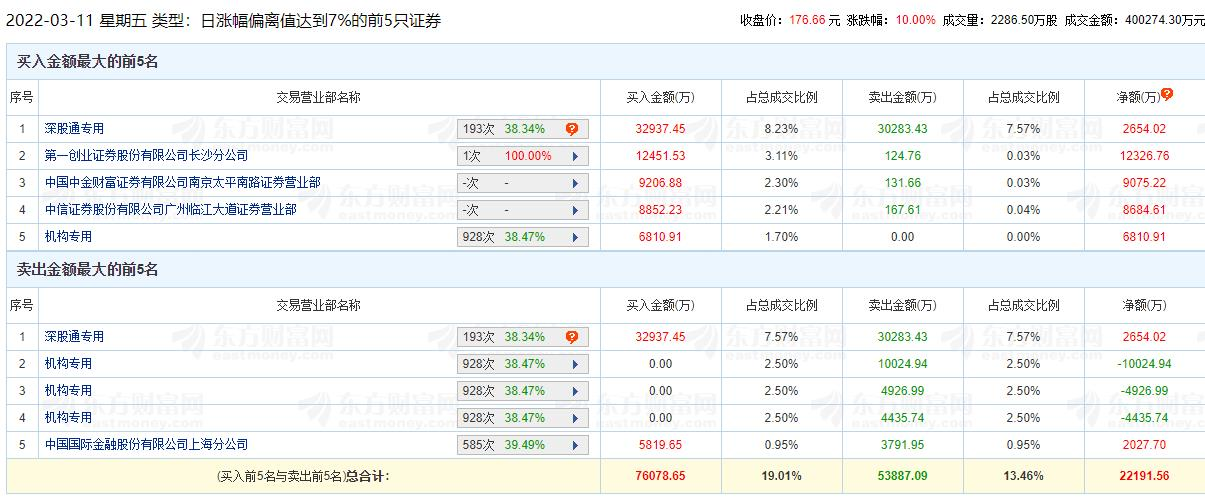Click total percentage 13.46%
Image resolution: width=1205 pixels, height=499 pixels.
click(x=1023, y=477)
